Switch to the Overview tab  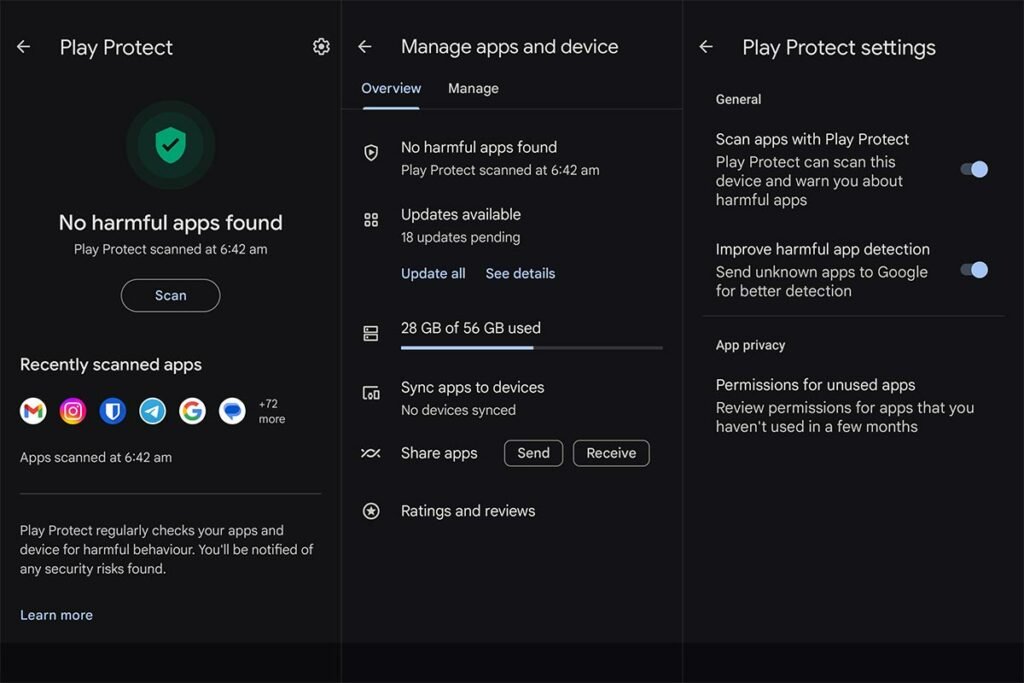click(391, 88)
